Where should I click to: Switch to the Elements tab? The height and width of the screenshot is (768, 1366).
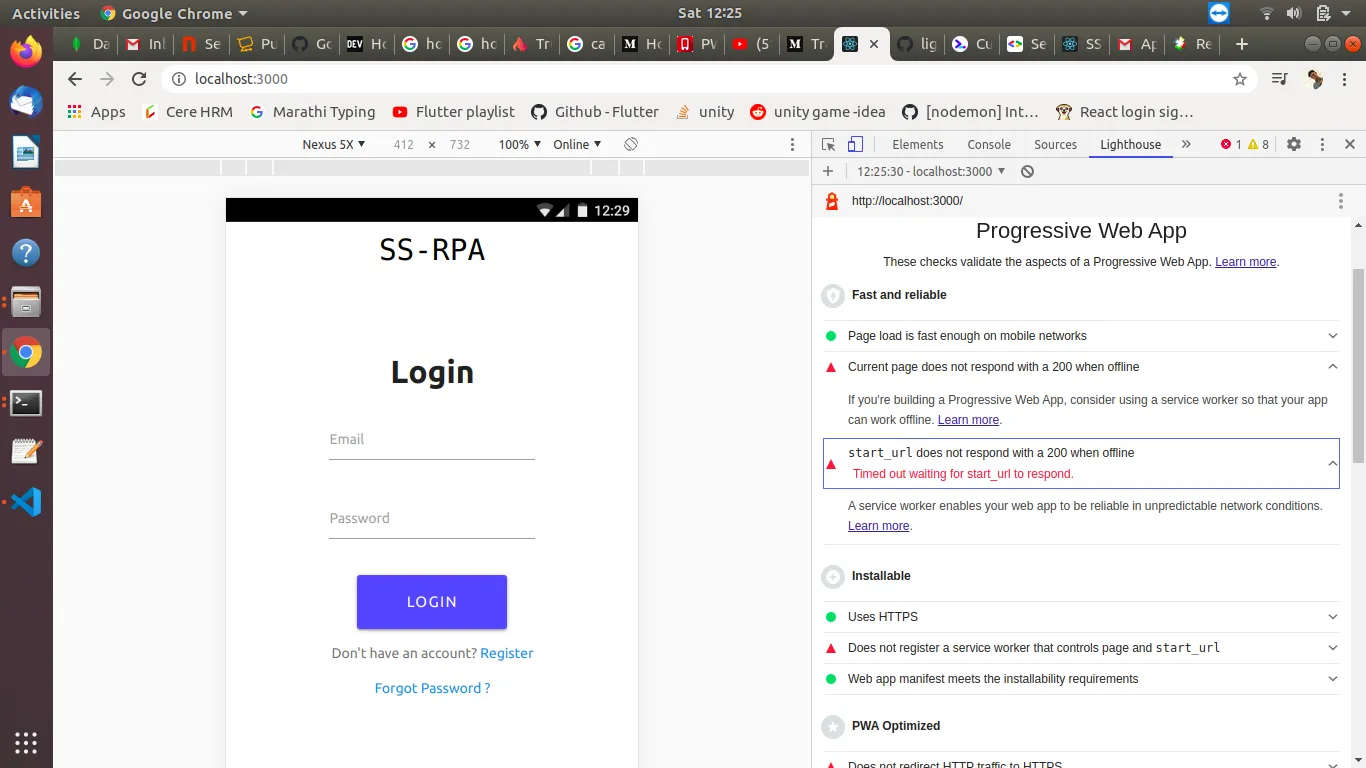(x=917, y=144)
